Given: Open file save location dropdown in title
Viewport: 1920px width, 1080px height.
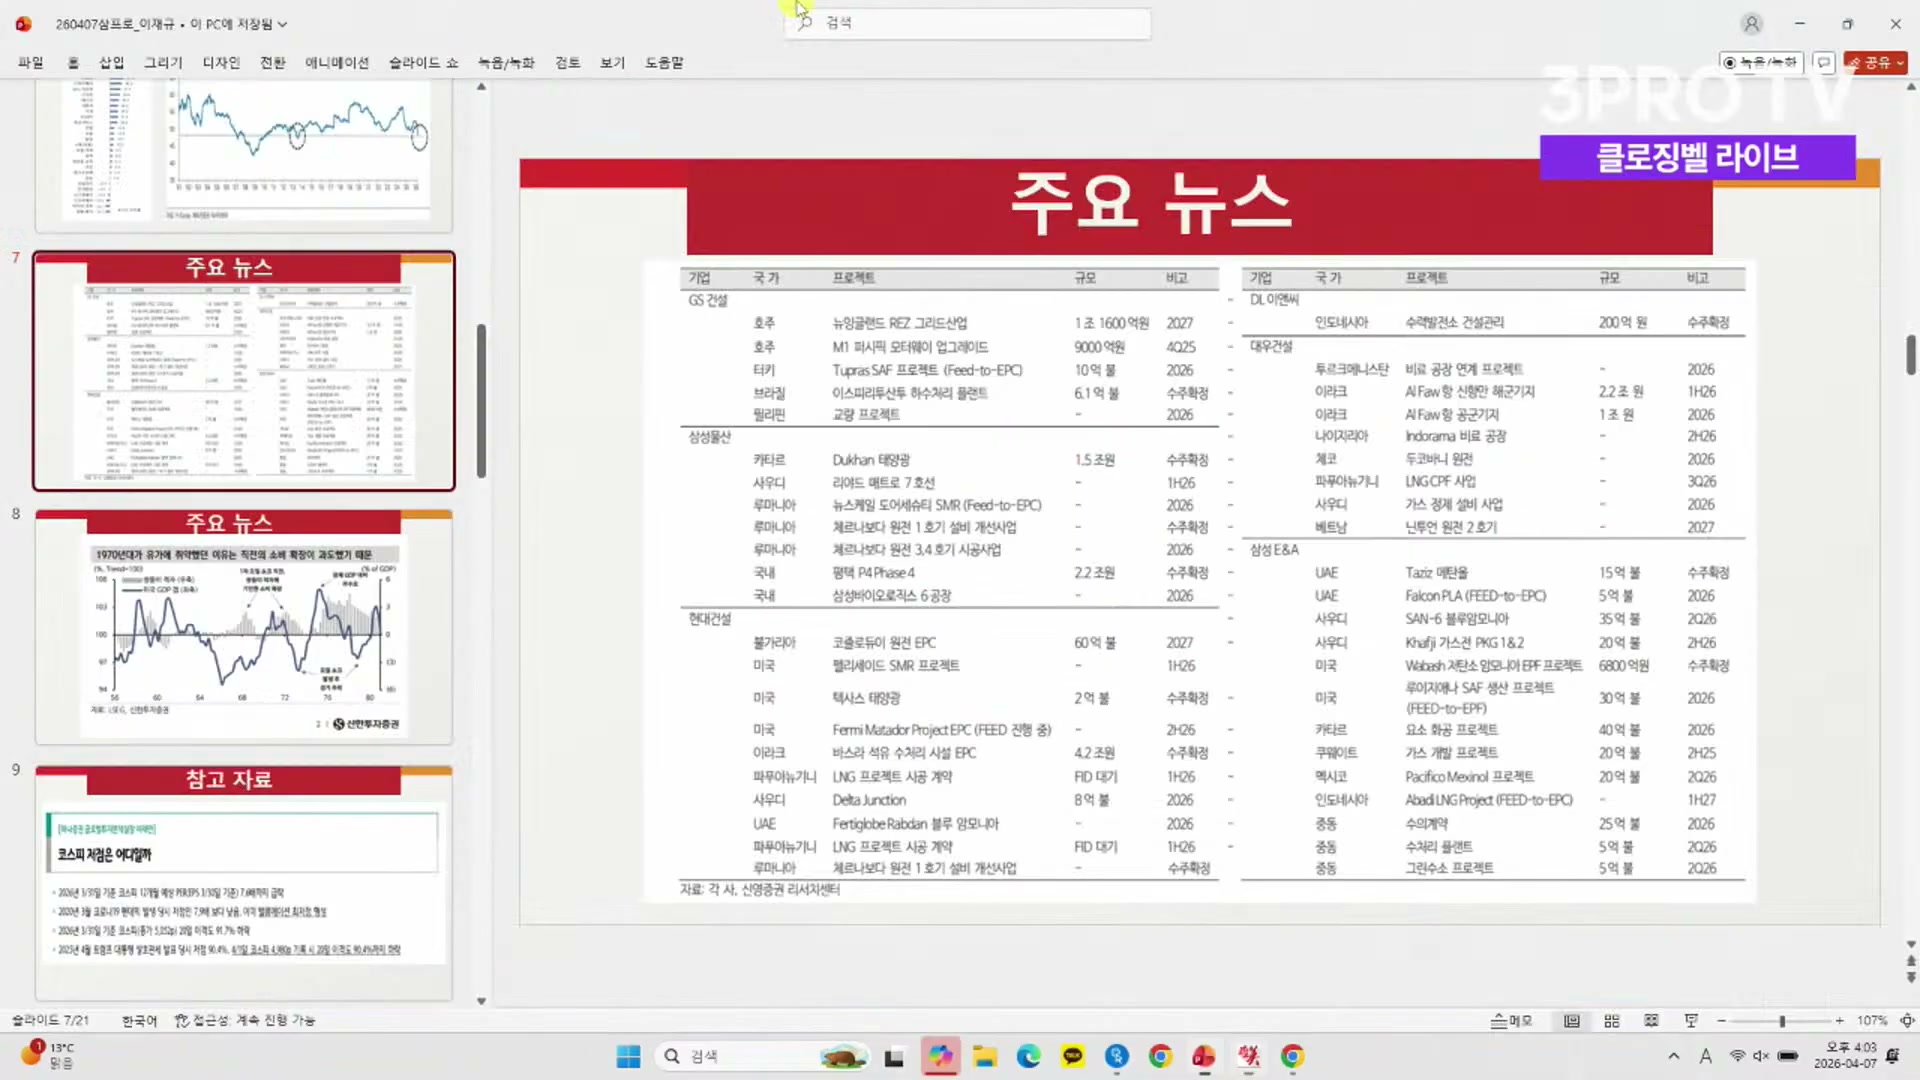Looking at the screenshot, I should [x=282, y=24].
